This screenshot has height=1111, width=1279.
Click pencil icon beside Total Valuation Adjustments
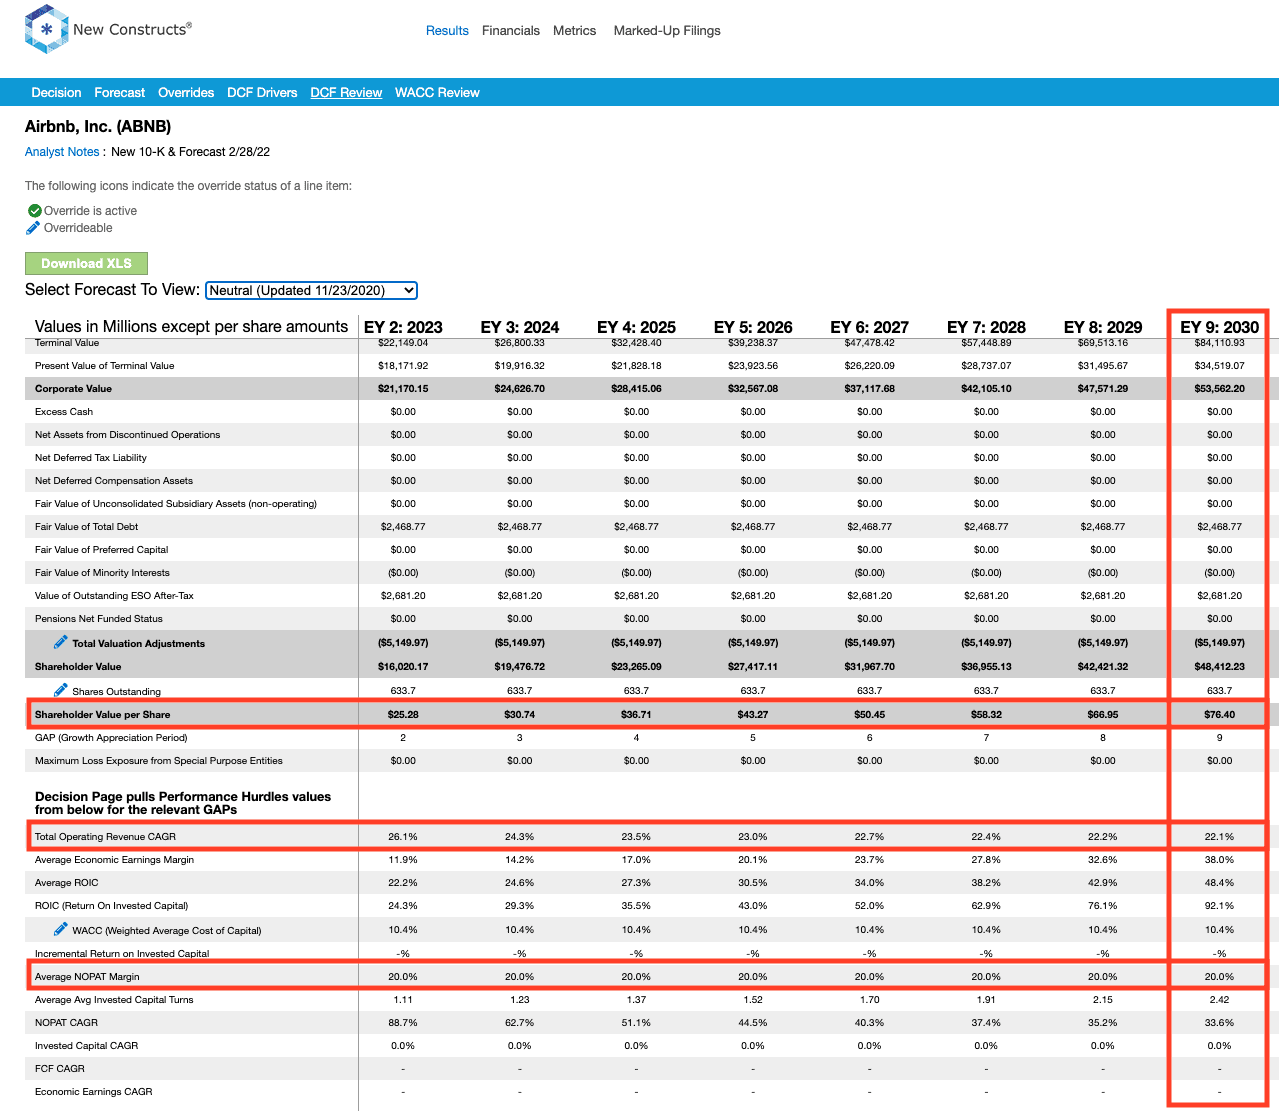click(61, 642)
